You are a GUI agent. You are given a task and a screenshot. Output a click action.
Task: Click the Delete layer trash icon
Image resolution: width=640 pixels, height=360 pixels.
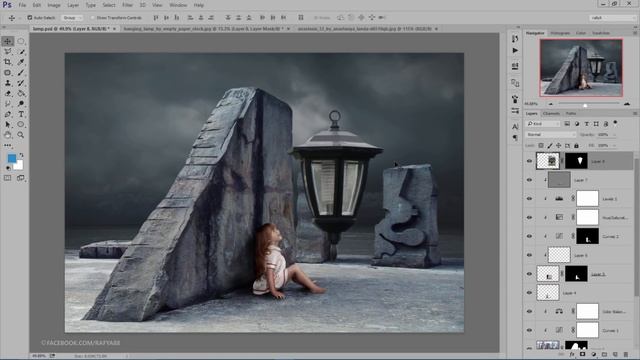pyautogui.click(x=626, y=354)
